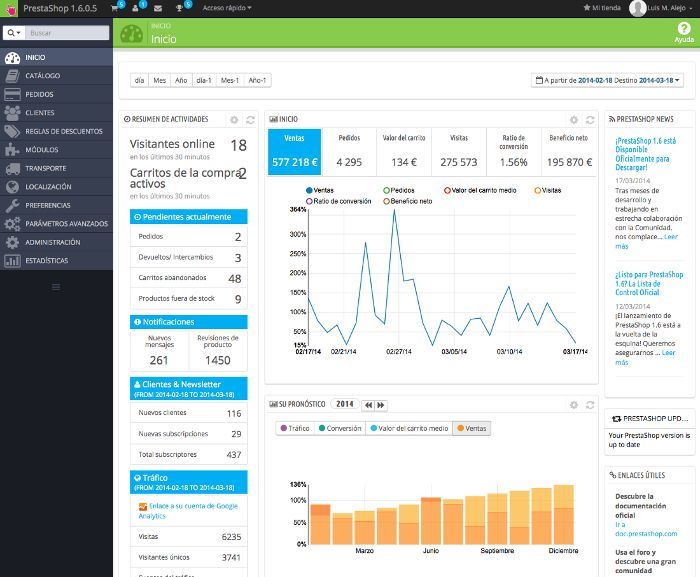Open the trophy notifications icon in top bar
700x577 pixels.
point(179,8)
